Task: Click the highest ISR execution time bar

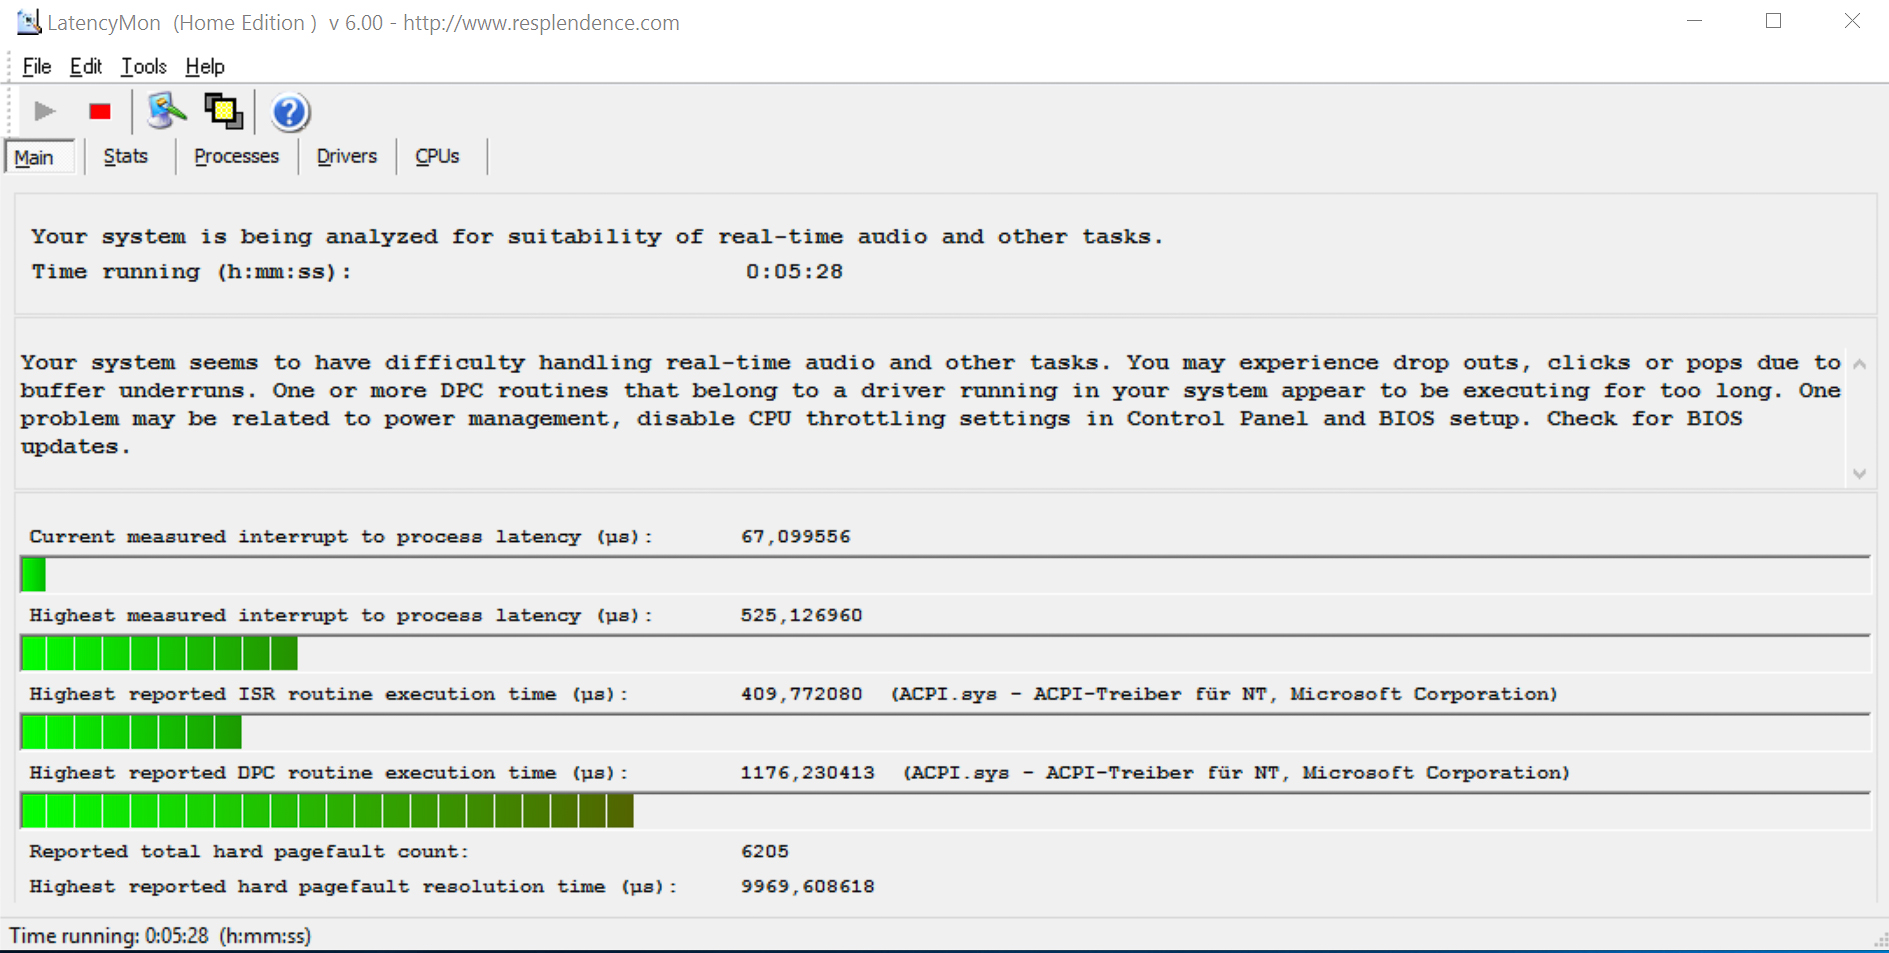Action: tap(945, 732)
